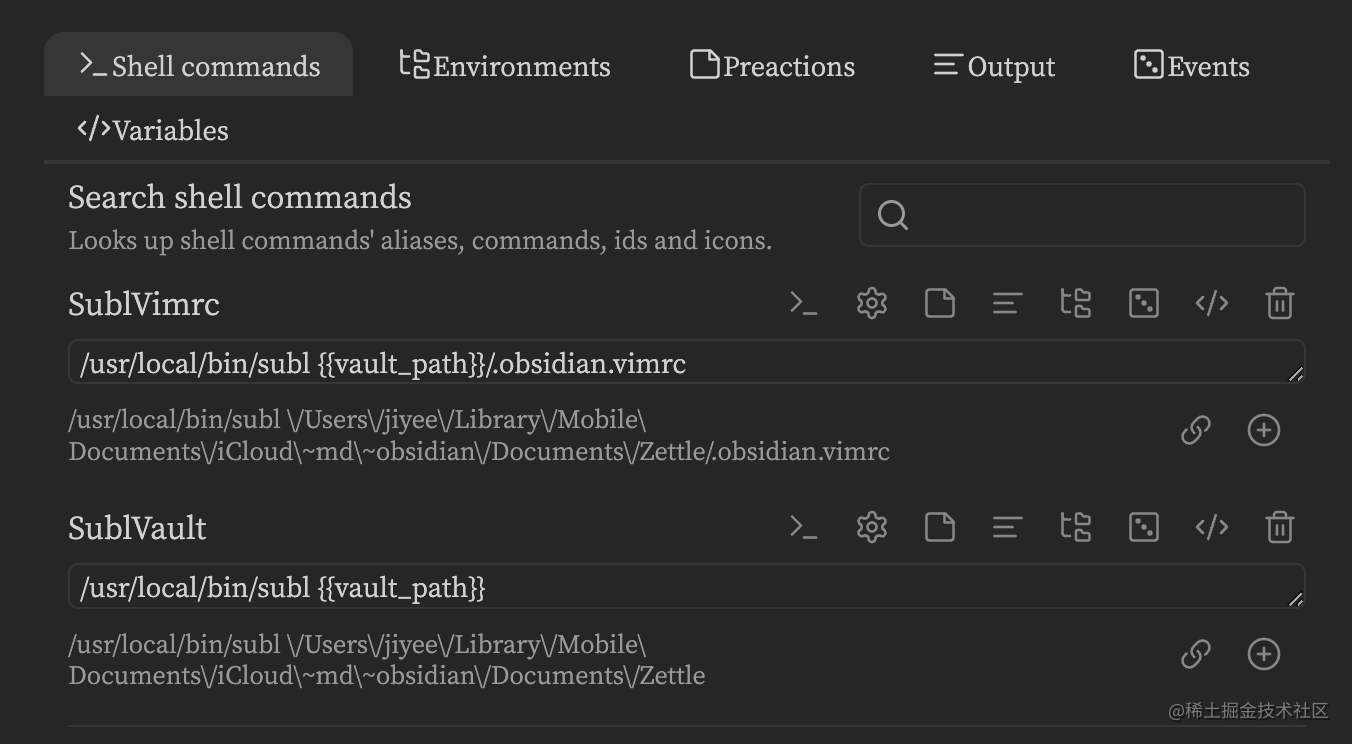The image size is (1352, 744).
Task: Select the Events tab
Action: point(1192,66)
